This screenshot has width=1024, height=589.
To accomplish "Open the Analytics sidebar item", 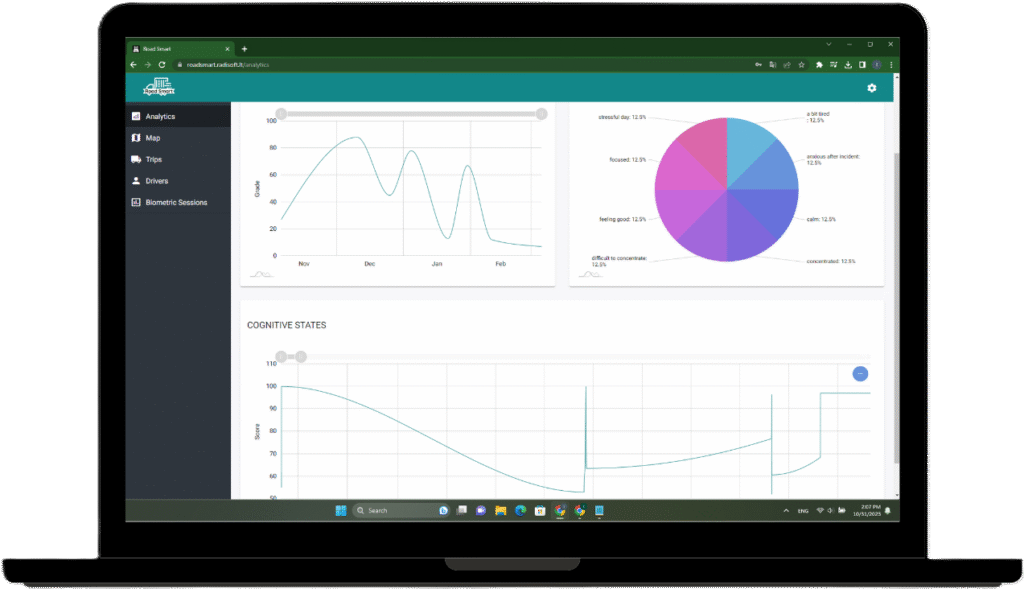I will [160, 117].
